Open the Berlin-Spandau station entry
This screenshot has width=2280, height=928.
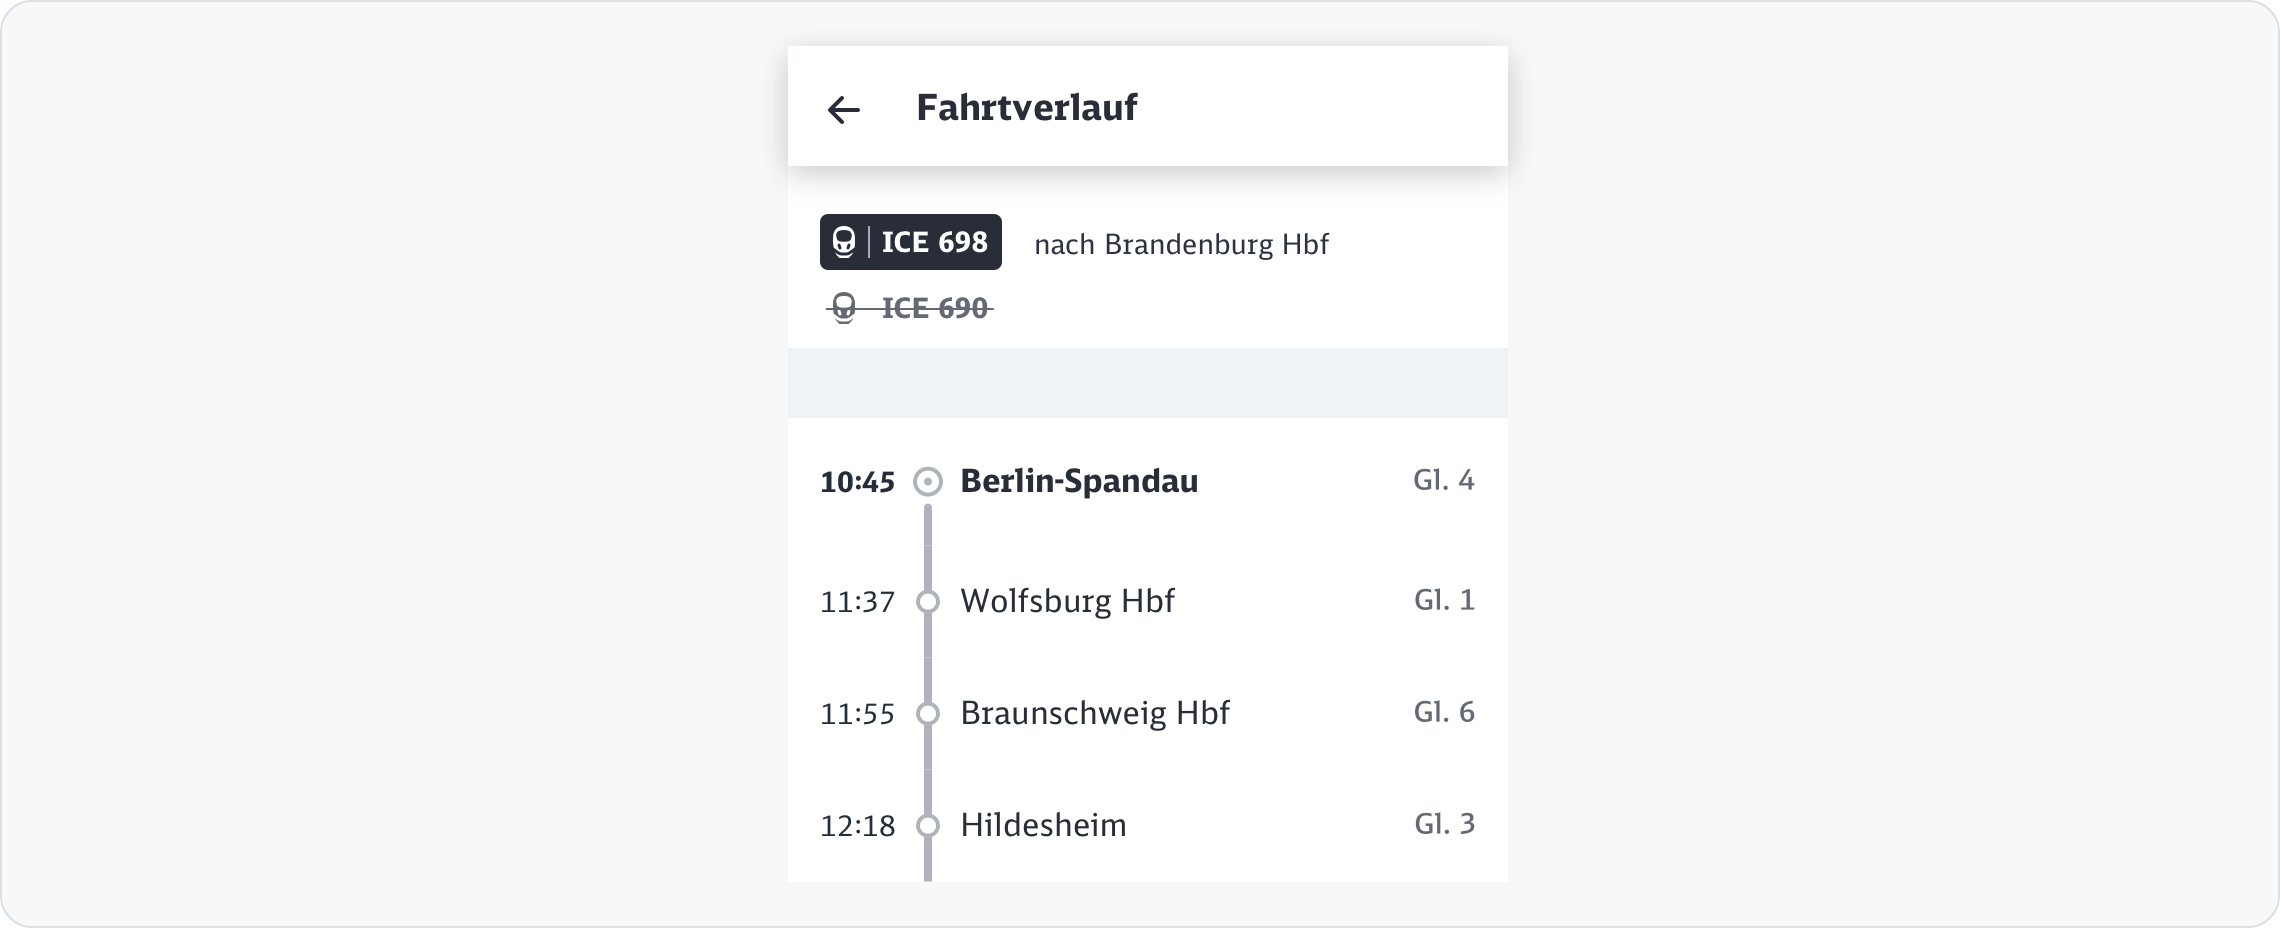(1079, 481)
